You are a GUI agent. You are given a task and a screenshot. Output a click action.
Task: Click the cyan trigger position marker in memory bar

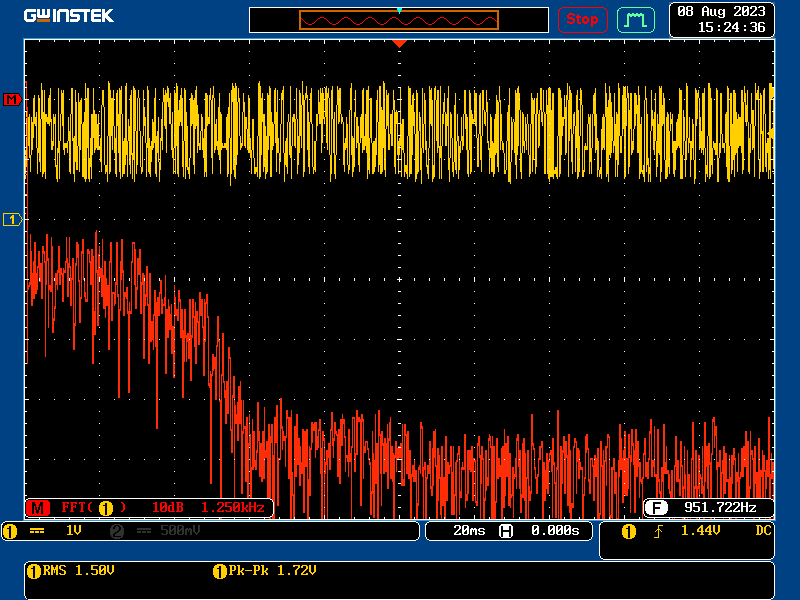[399, 10]
